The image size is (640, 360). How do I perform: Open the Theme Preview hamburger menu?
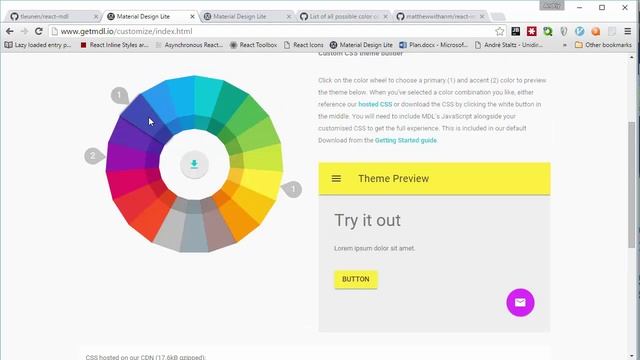[x=336, y=178]
